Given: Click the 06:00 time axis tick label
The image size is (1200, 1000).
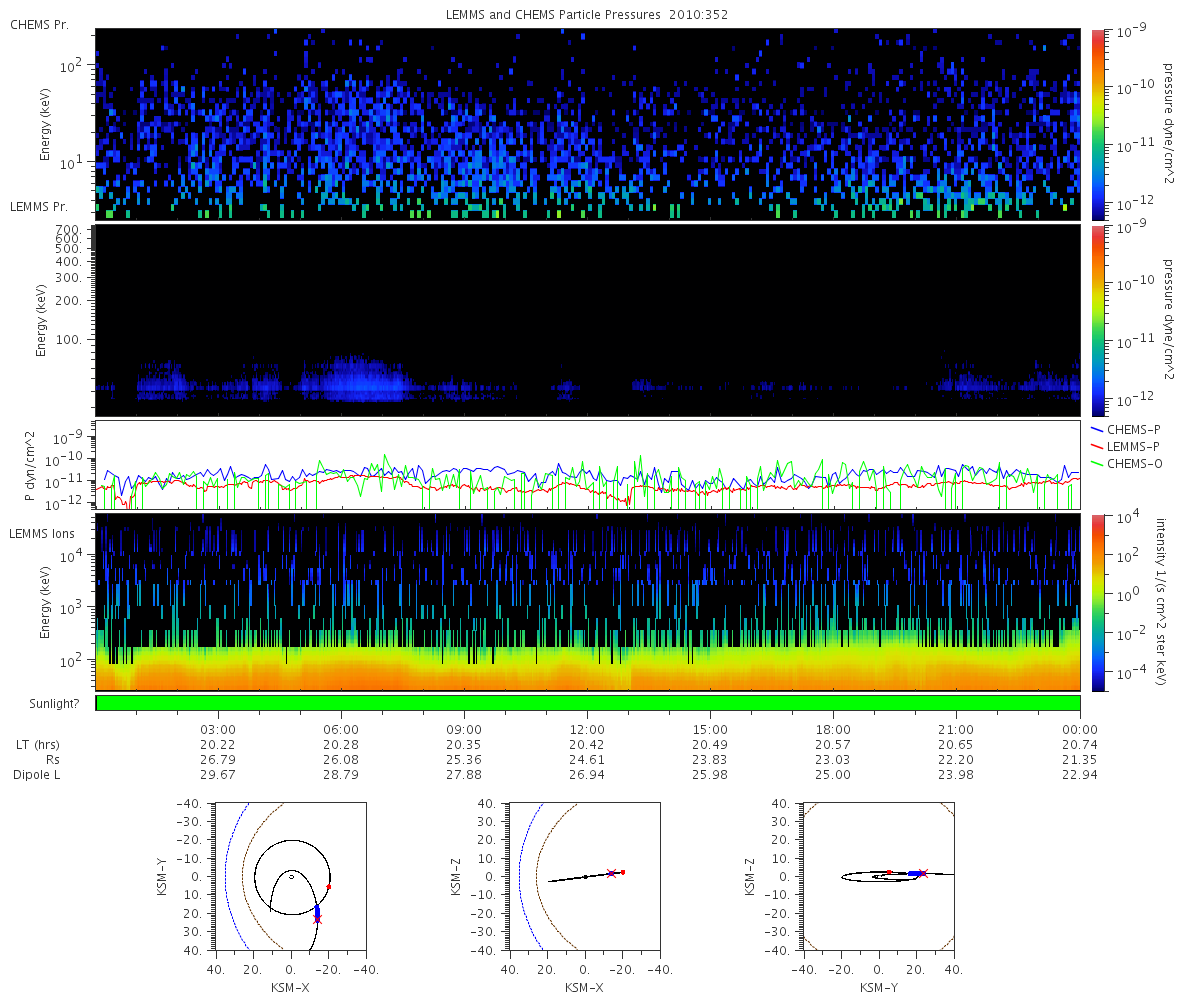Looking at the screenshot, I should 341,729.
